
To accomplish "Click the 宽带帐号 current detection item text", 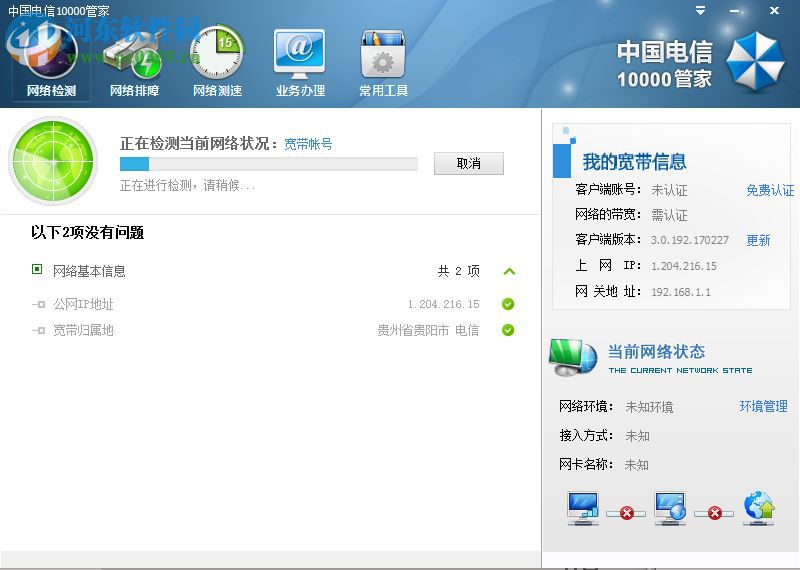I will point(308,144).
